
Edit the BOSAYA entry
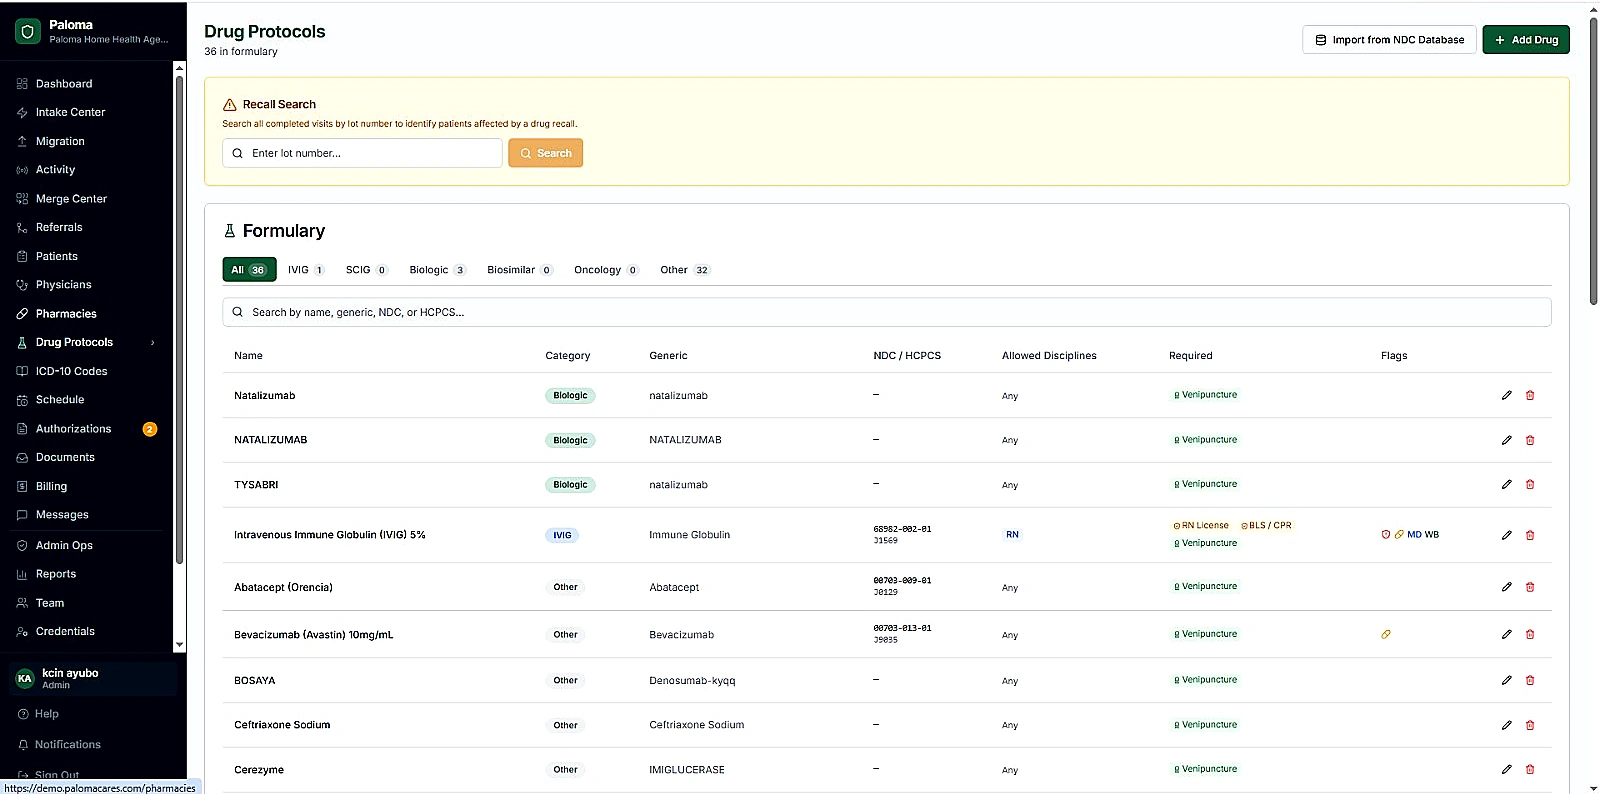coord(1506,680)
